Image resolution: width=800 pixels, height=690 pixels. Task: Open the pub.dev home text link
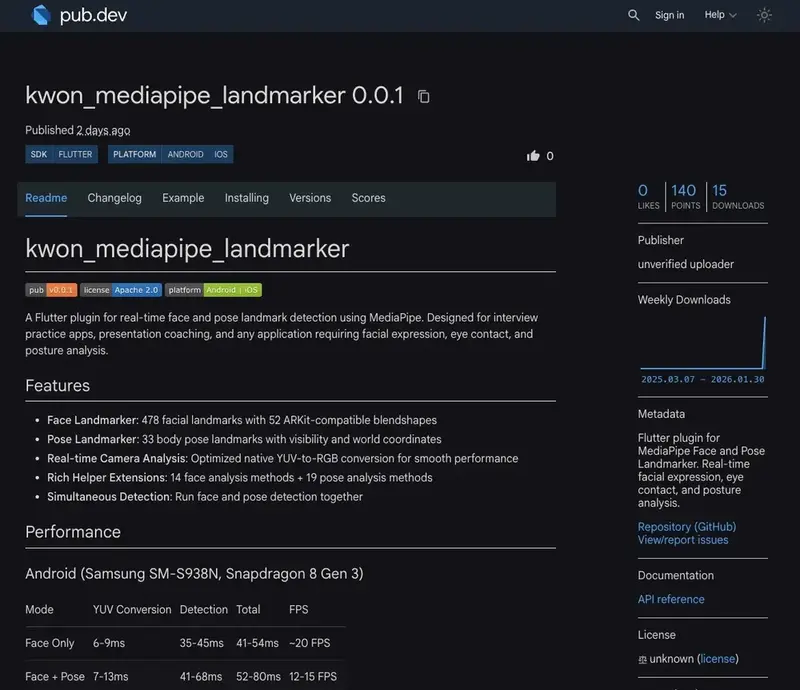[x=93, y=15]
